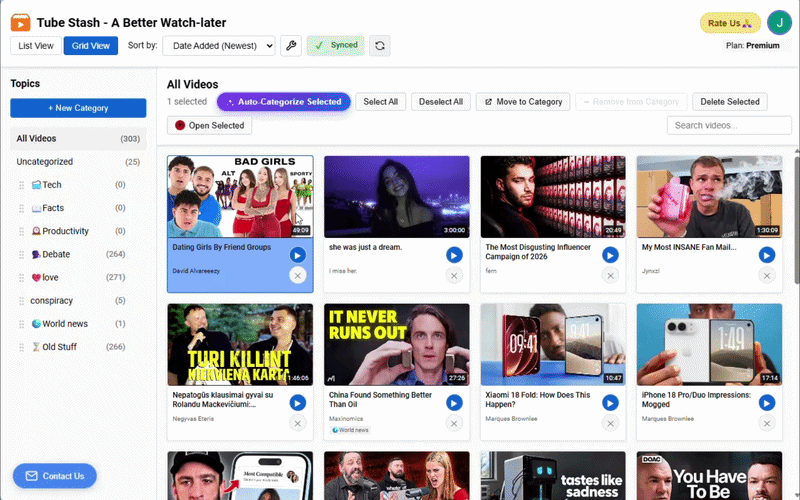
Task: Click the Plan: Premium label
Action: click(x=753, y=45)
